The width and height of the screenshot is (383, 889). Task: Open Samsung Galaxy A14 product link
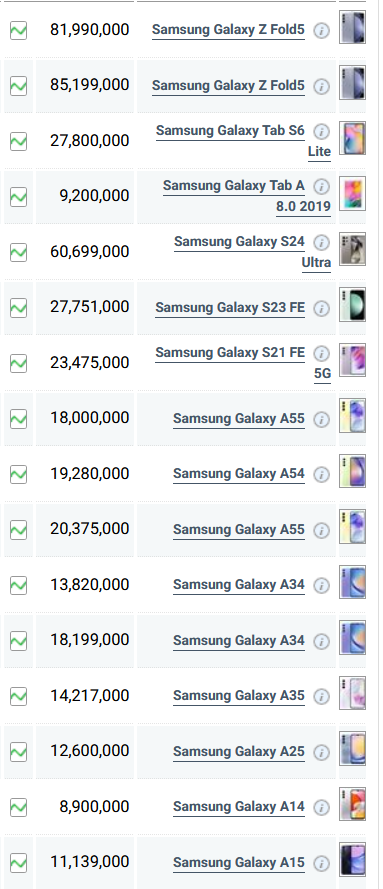pos(239,807)
